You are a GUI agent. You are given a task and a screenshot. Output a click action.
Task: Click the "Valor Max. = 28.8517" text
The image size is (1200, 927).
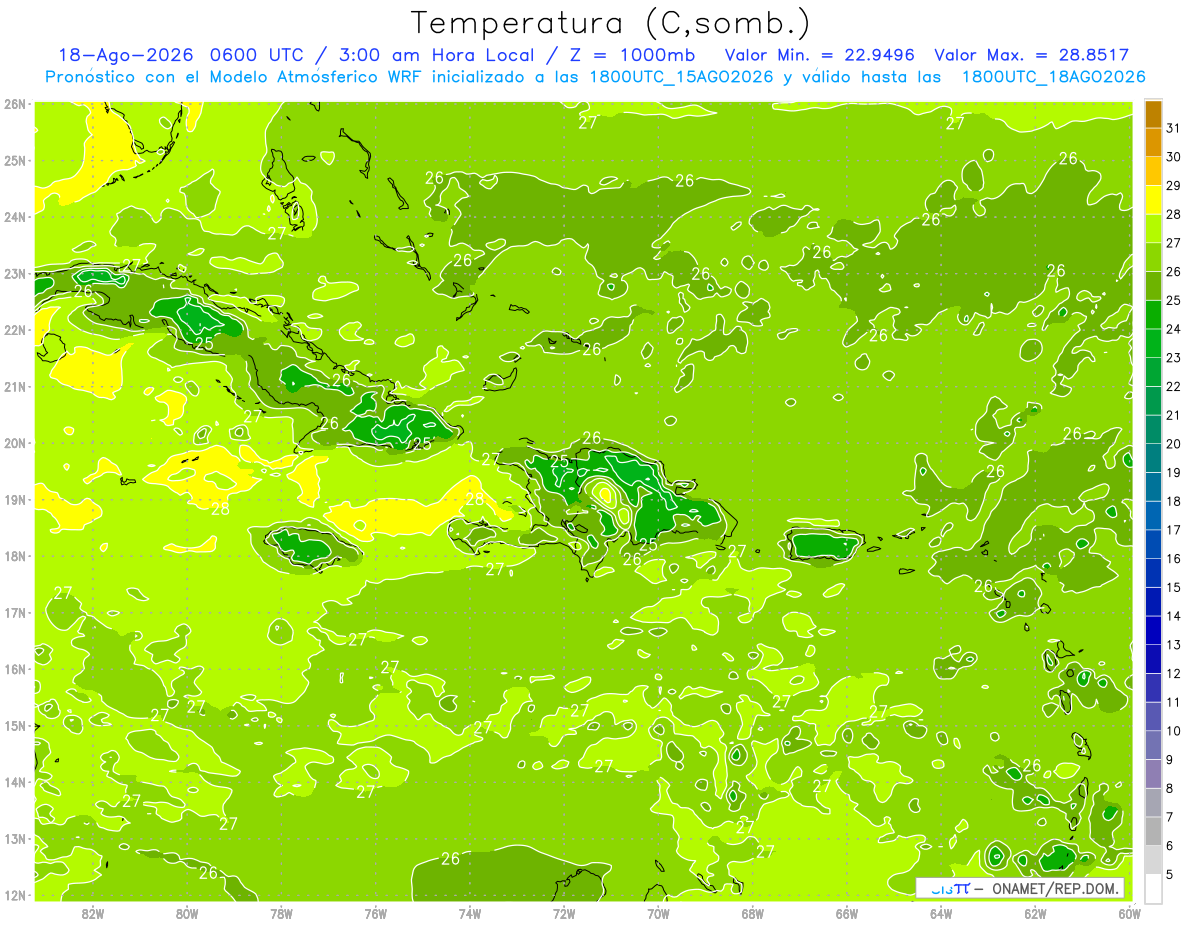(1031, 55)
